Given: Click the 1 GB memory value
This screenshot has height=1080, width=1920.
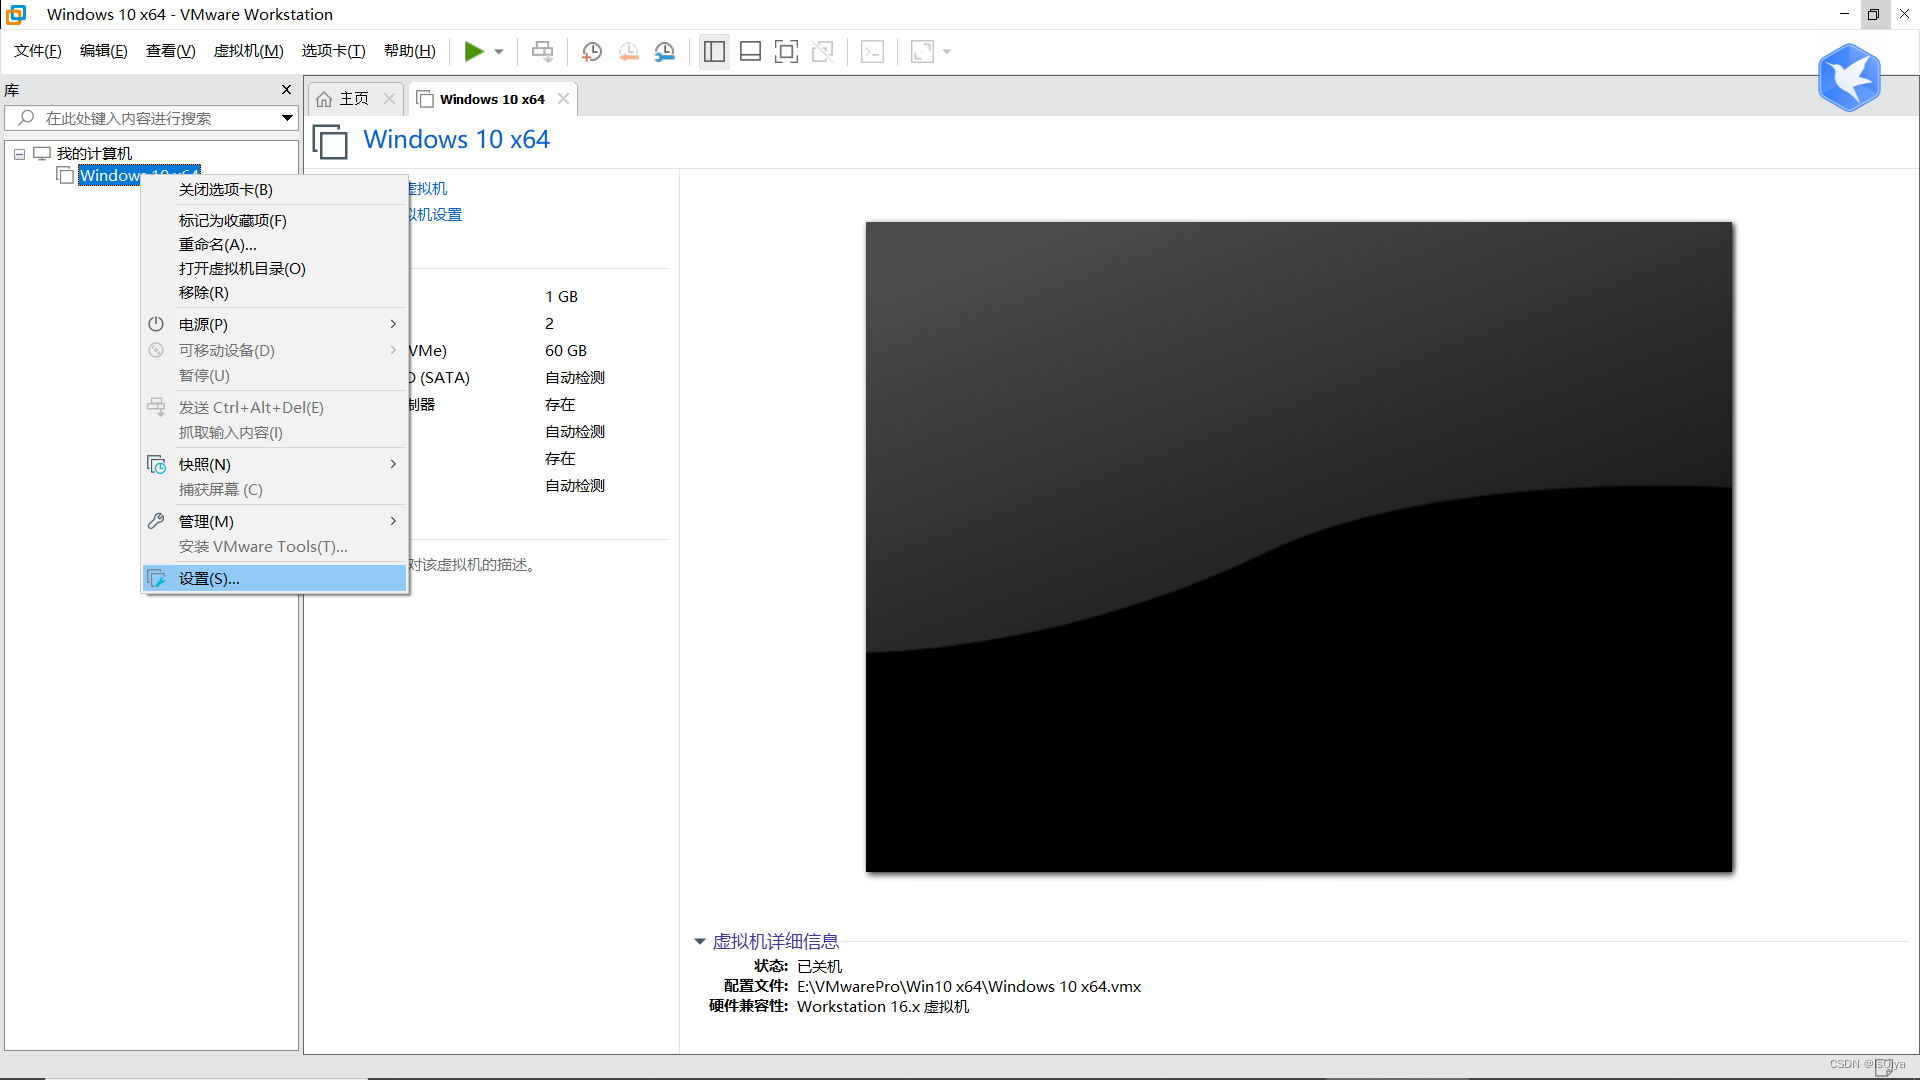Looking at the screenshot, I should (562, 297).
